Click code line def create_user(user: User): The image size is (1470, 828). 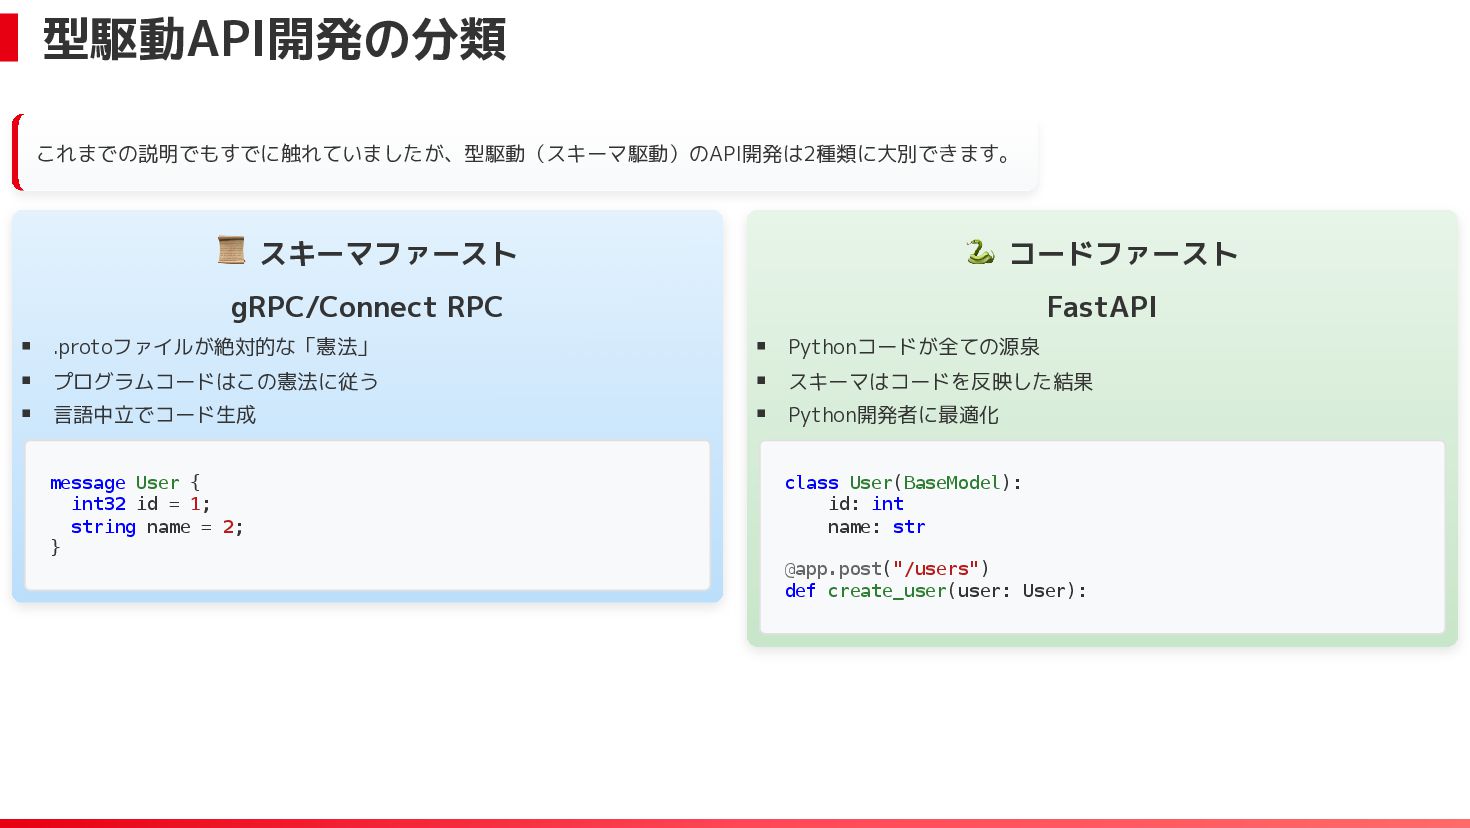point(935,591)
